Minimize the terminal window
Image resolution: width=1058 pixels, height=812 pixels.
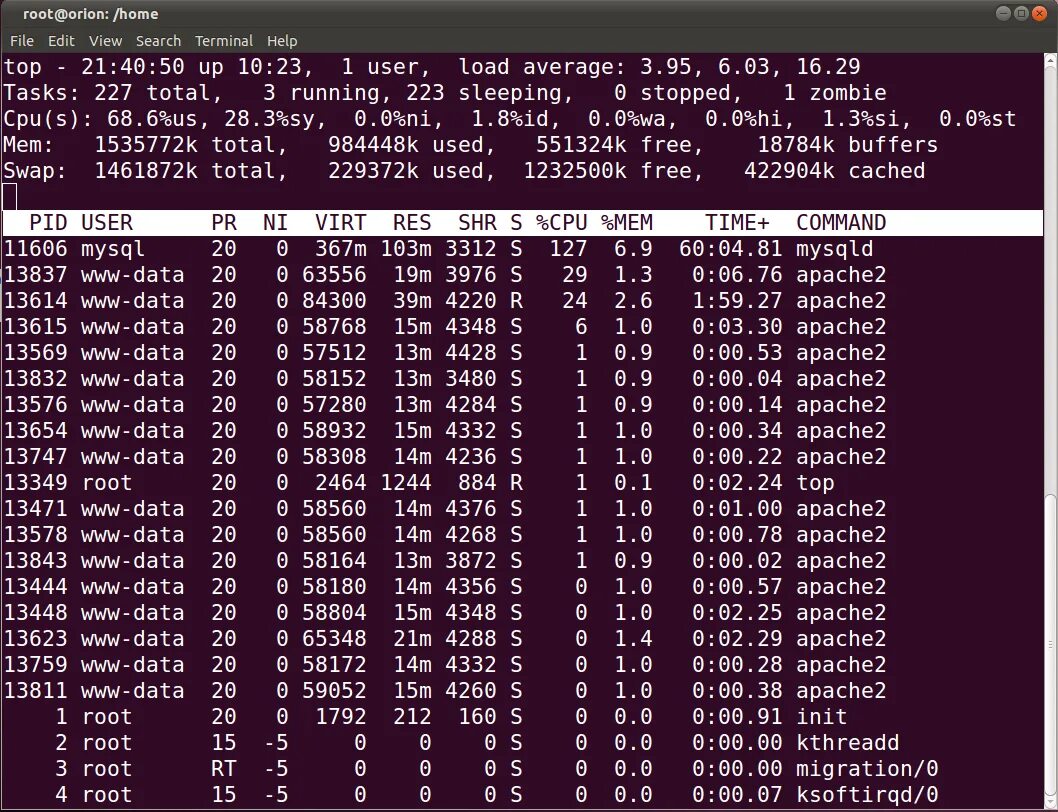pyautogui.click(x=1003, y=13)
